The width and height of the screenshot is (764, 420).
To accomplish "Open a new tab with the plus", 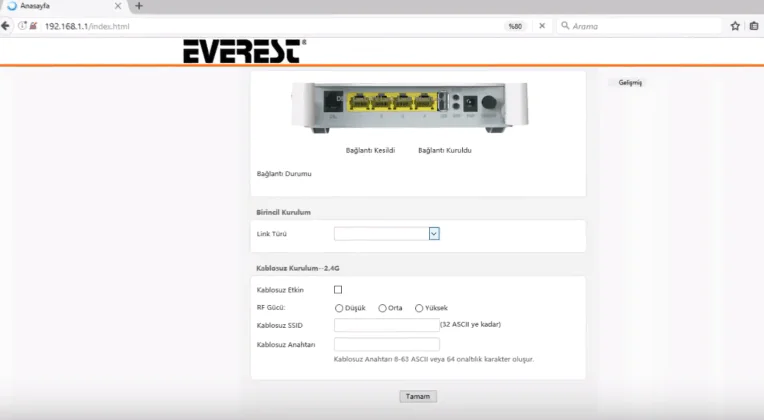I will click(139, 6).
